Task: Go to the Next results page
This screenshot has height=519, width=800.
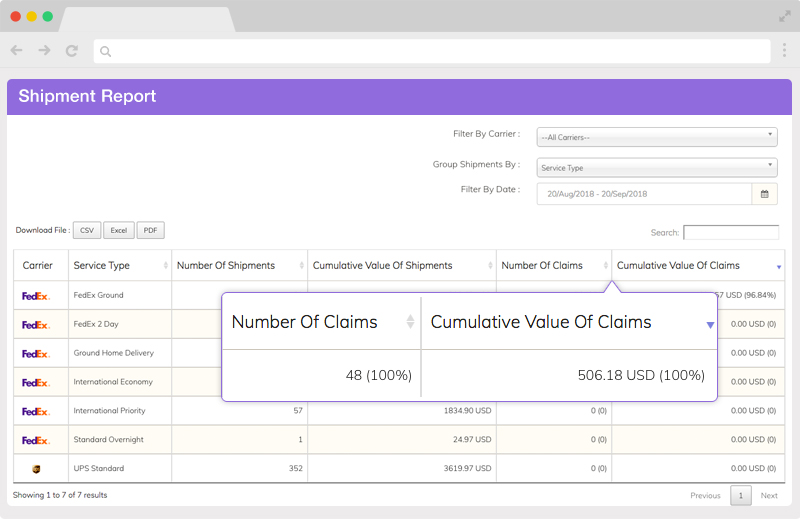Action: (769, 496)
